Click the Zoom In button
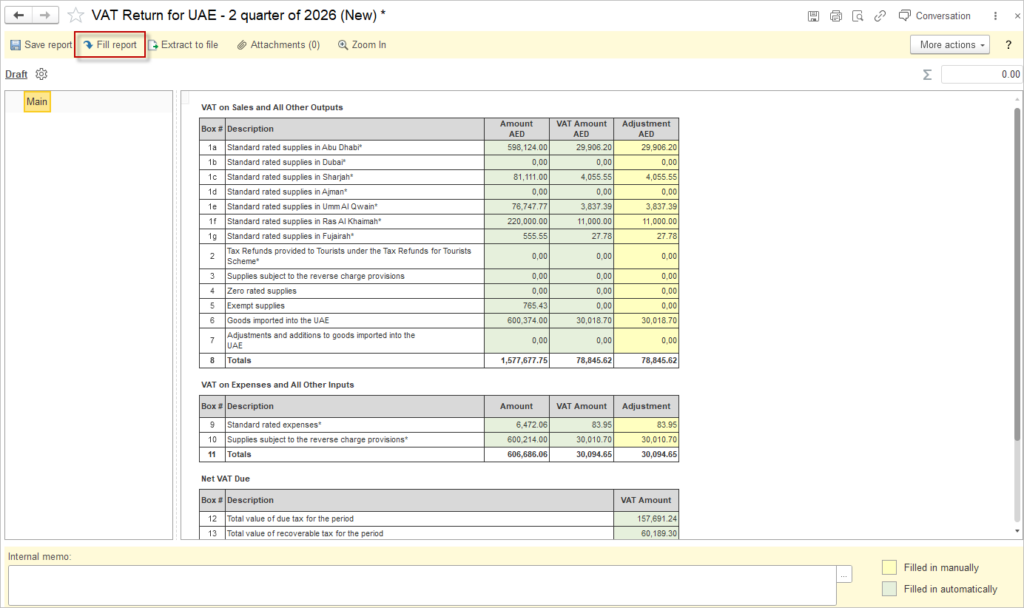The width and height of the screenshot is (1024, 608). point(362,44)
